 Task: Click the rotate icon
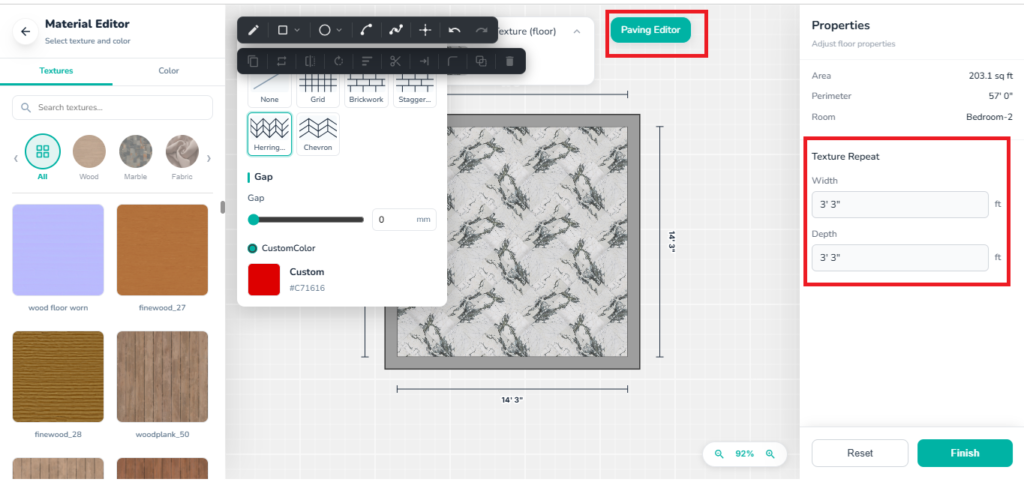click(338, 61)
